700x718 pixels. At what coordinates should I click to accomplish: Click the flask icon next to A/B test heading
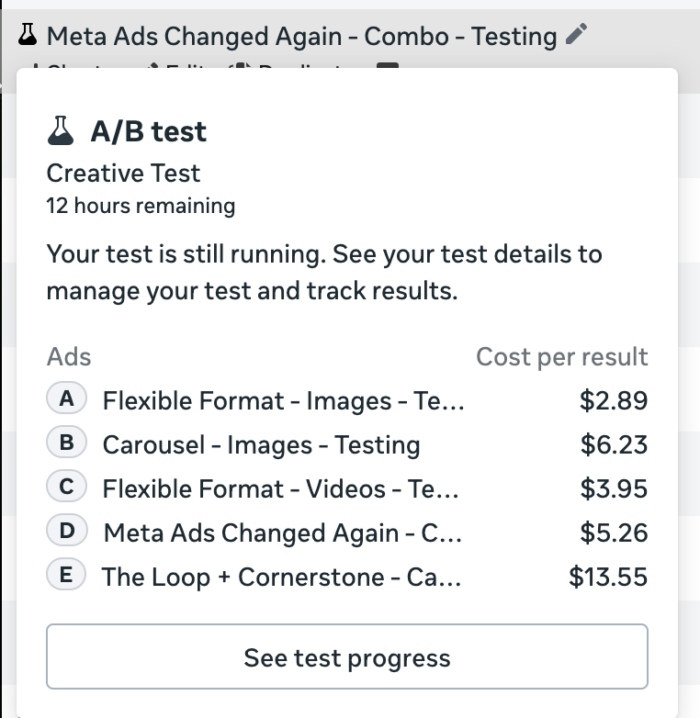(62, 131)
